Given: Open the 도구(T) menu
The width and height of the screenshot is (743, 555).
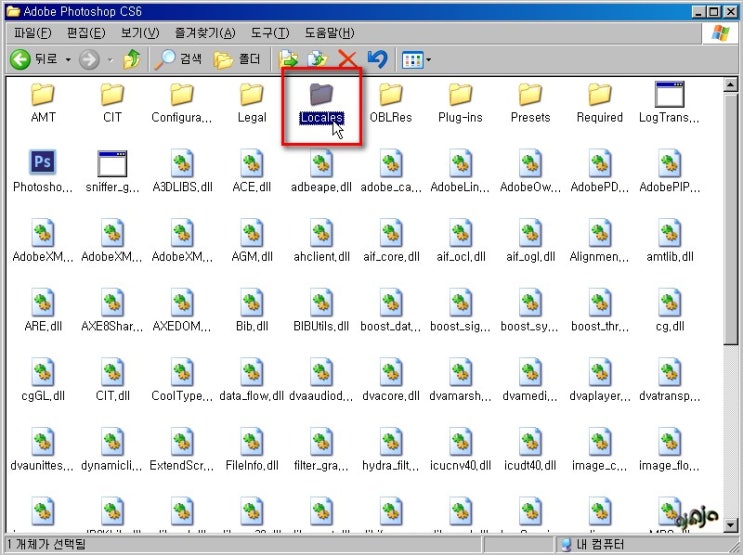Looking at the screenshot, I should (x=270, y=33).
